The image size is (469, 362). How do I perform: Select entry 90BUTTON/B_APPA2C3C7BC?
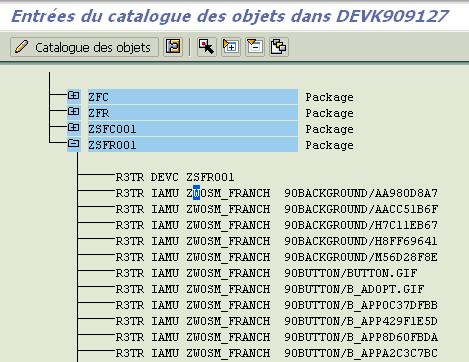click(276, 353)
